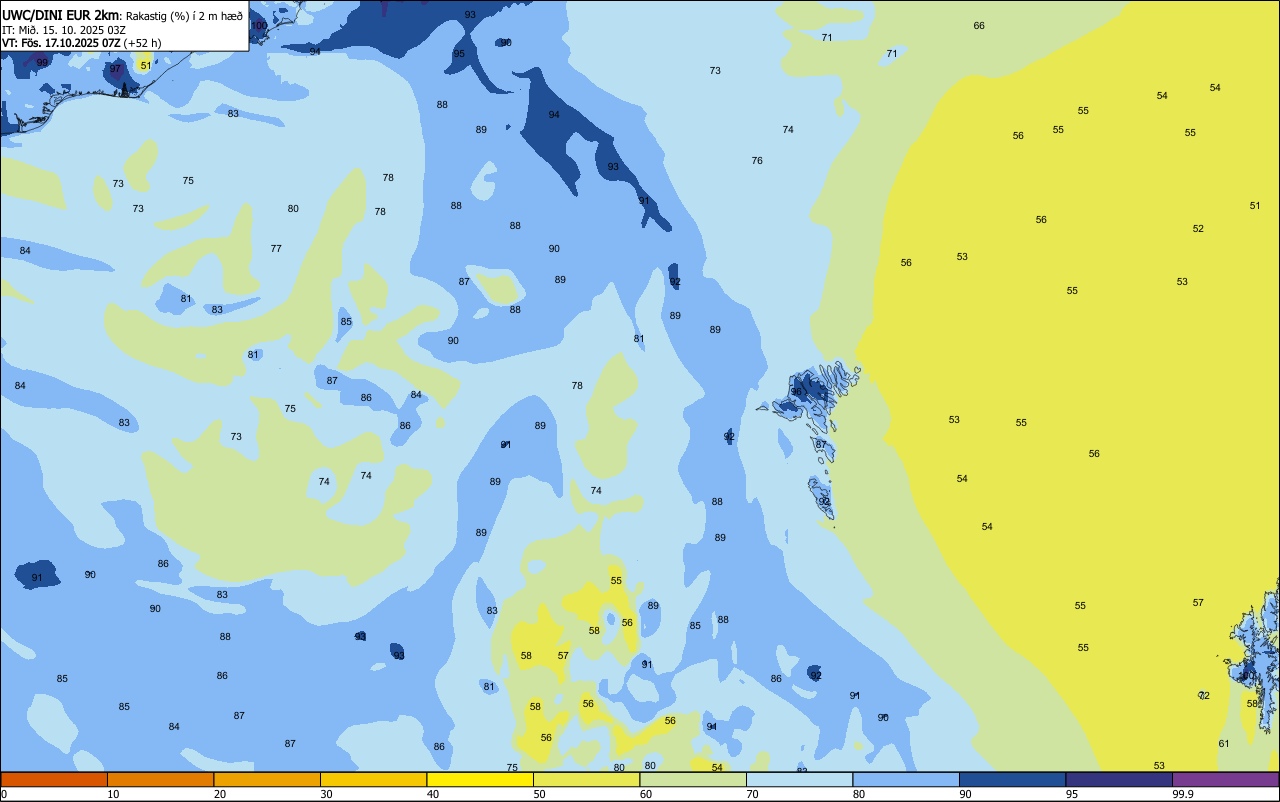The height and width of the screenshot is (802, 1280).
Task: Select the "50" tick label on color bar
Action: pos(539,794)
